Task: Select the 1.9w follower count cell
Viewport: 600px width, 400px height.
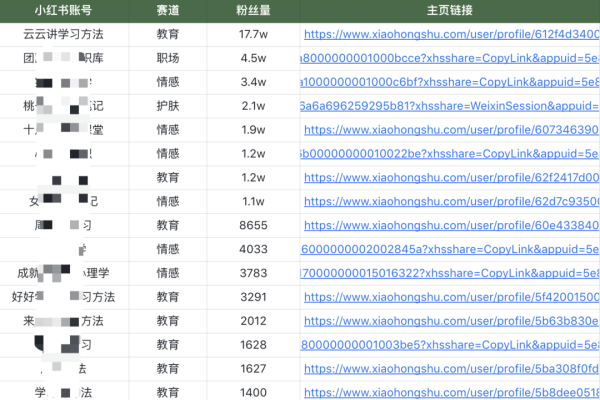Action: point(253,130)
